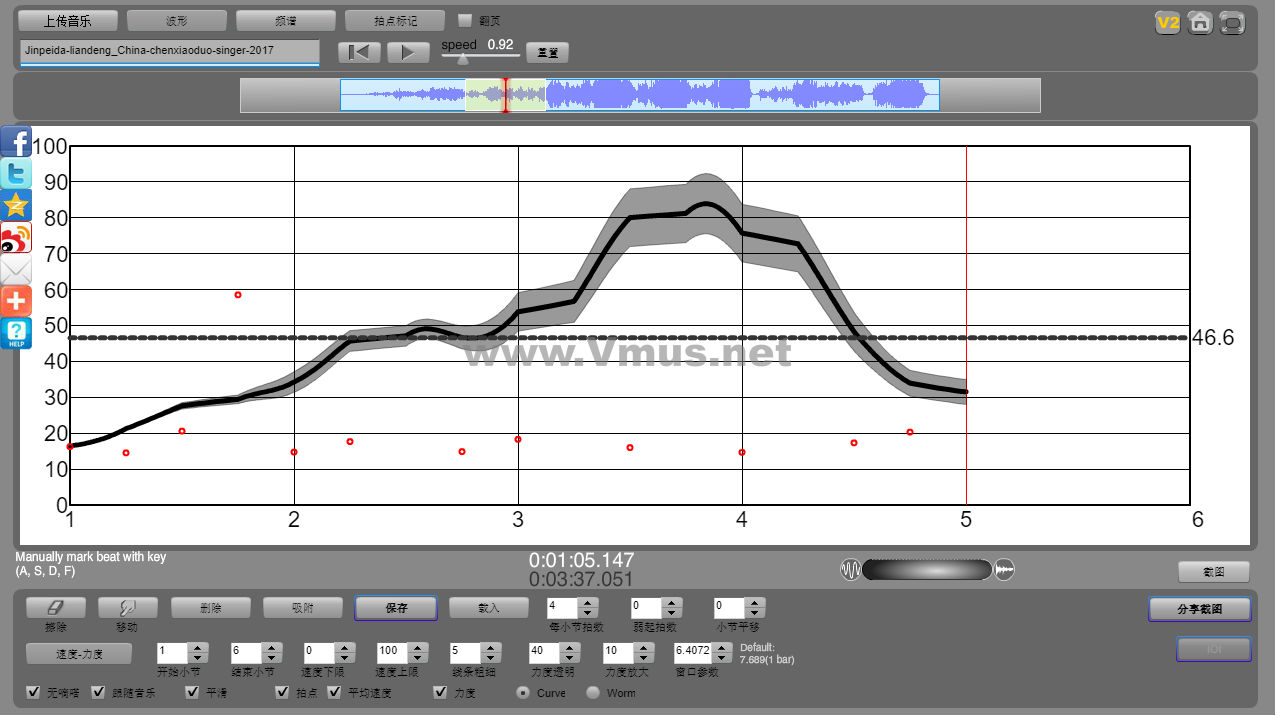Select the move (移动) tool

[x=126, y=607]
